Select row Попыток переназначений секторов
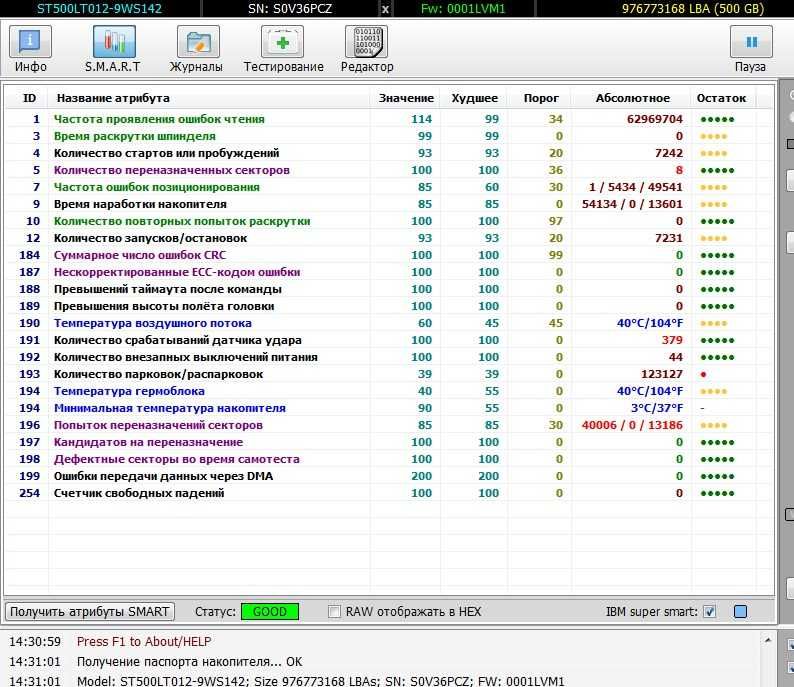794x687 pixels. 390,425
